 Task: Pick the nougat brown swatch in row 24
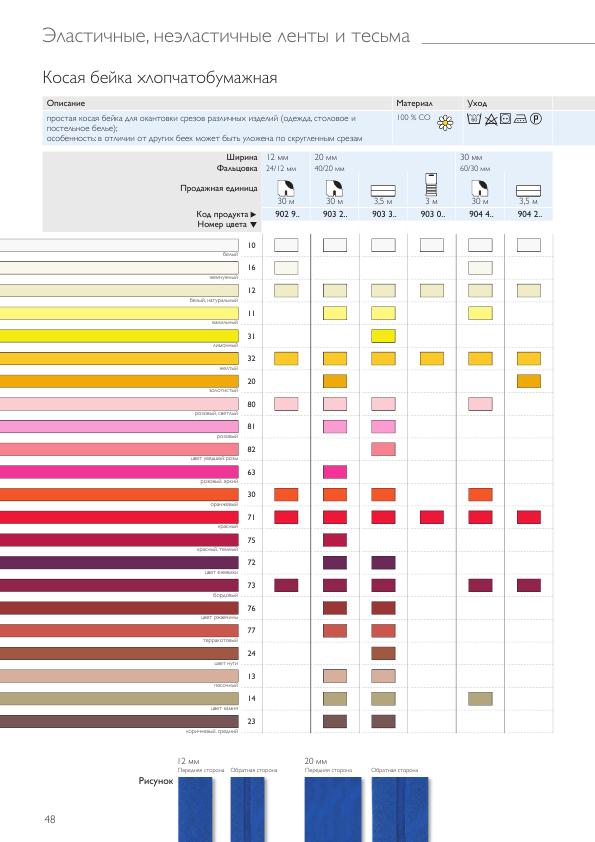click(x=383, y=653)
